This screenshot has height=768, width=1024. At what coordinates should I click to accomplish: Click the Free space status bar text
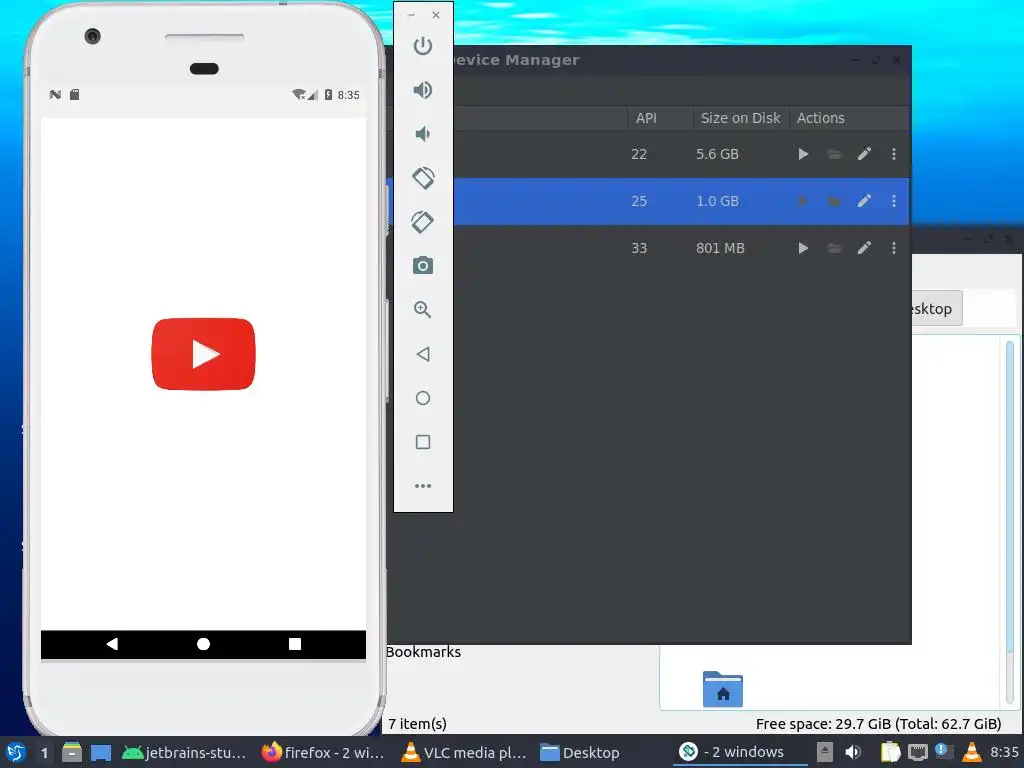pos(878,724)
